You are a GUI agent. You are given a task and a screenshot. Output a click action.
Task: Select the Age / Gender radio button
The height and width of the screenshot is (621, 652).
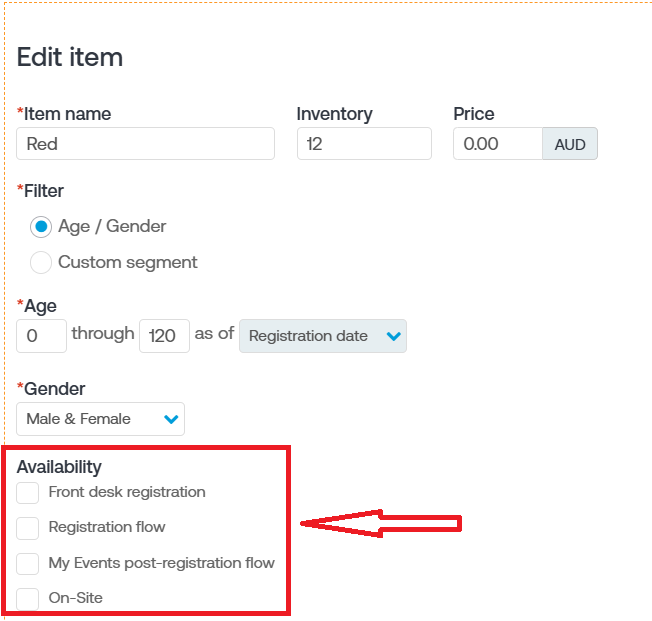click(x=41, y=227)
